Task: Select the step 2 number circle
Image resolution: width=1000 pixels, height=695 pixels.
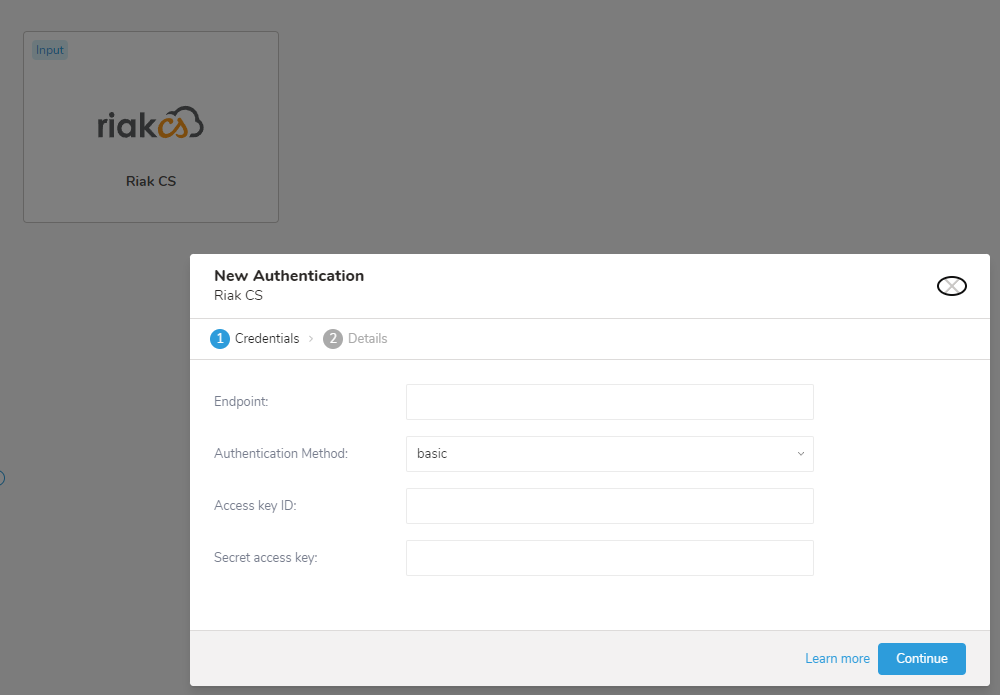Action: coord(333,339)
